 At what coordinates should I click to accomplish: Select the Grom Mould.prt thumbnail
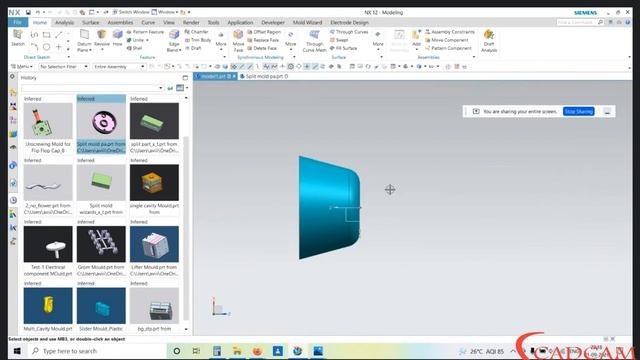click(101, 244)
